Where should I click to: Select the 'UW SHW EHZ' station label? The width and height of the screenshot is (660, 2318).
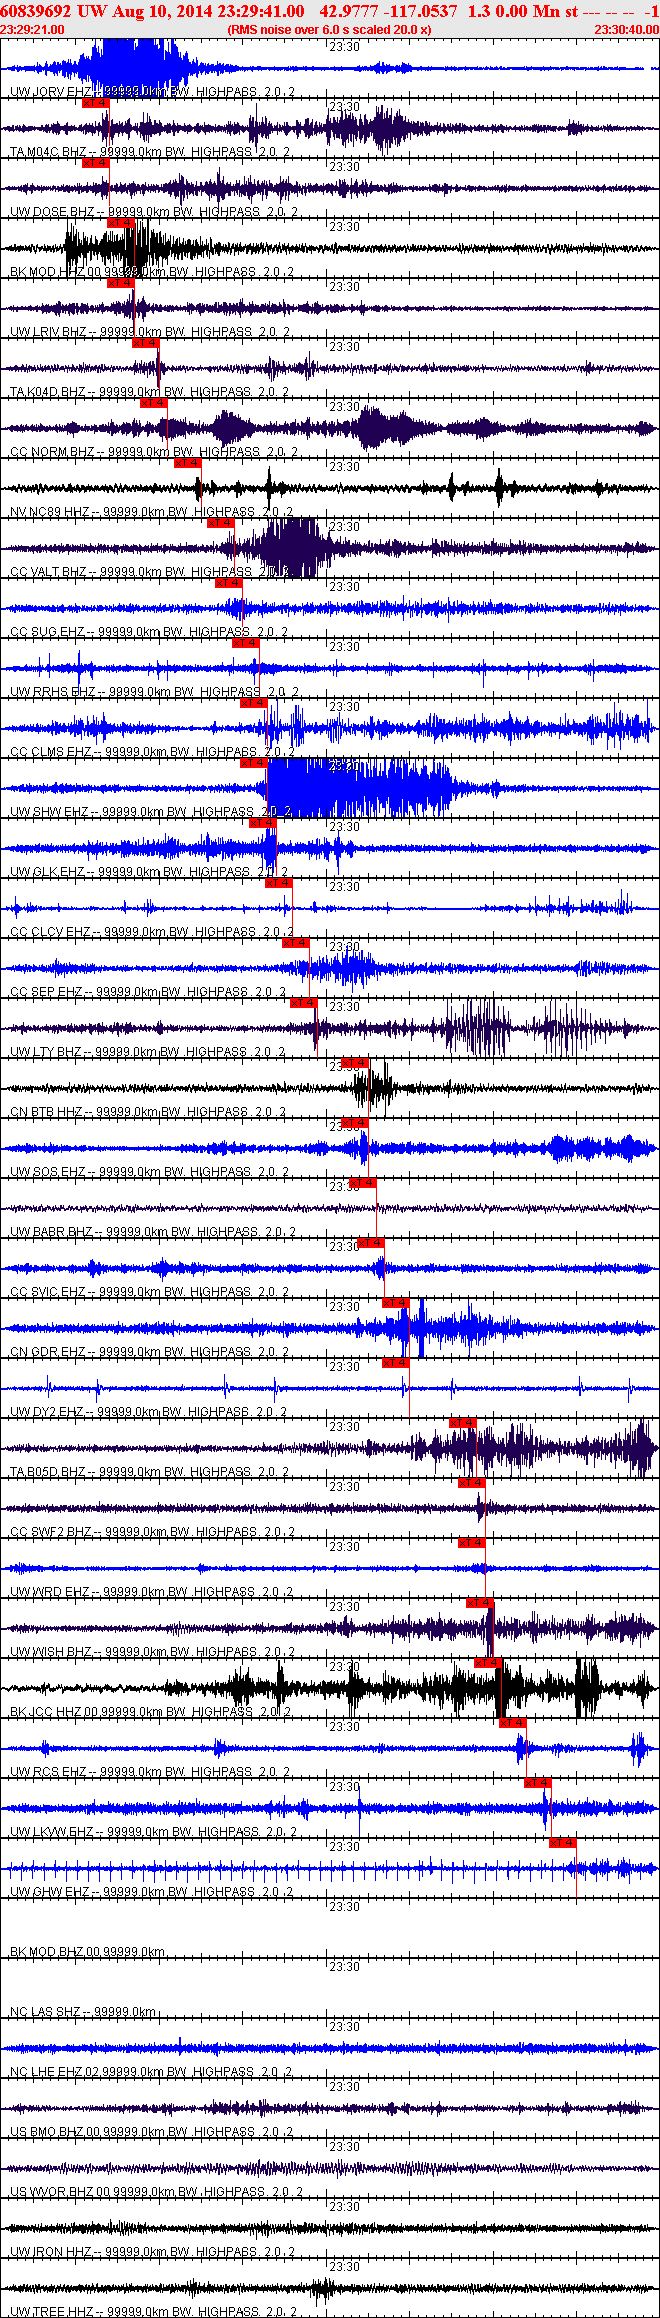pos(49,812)
